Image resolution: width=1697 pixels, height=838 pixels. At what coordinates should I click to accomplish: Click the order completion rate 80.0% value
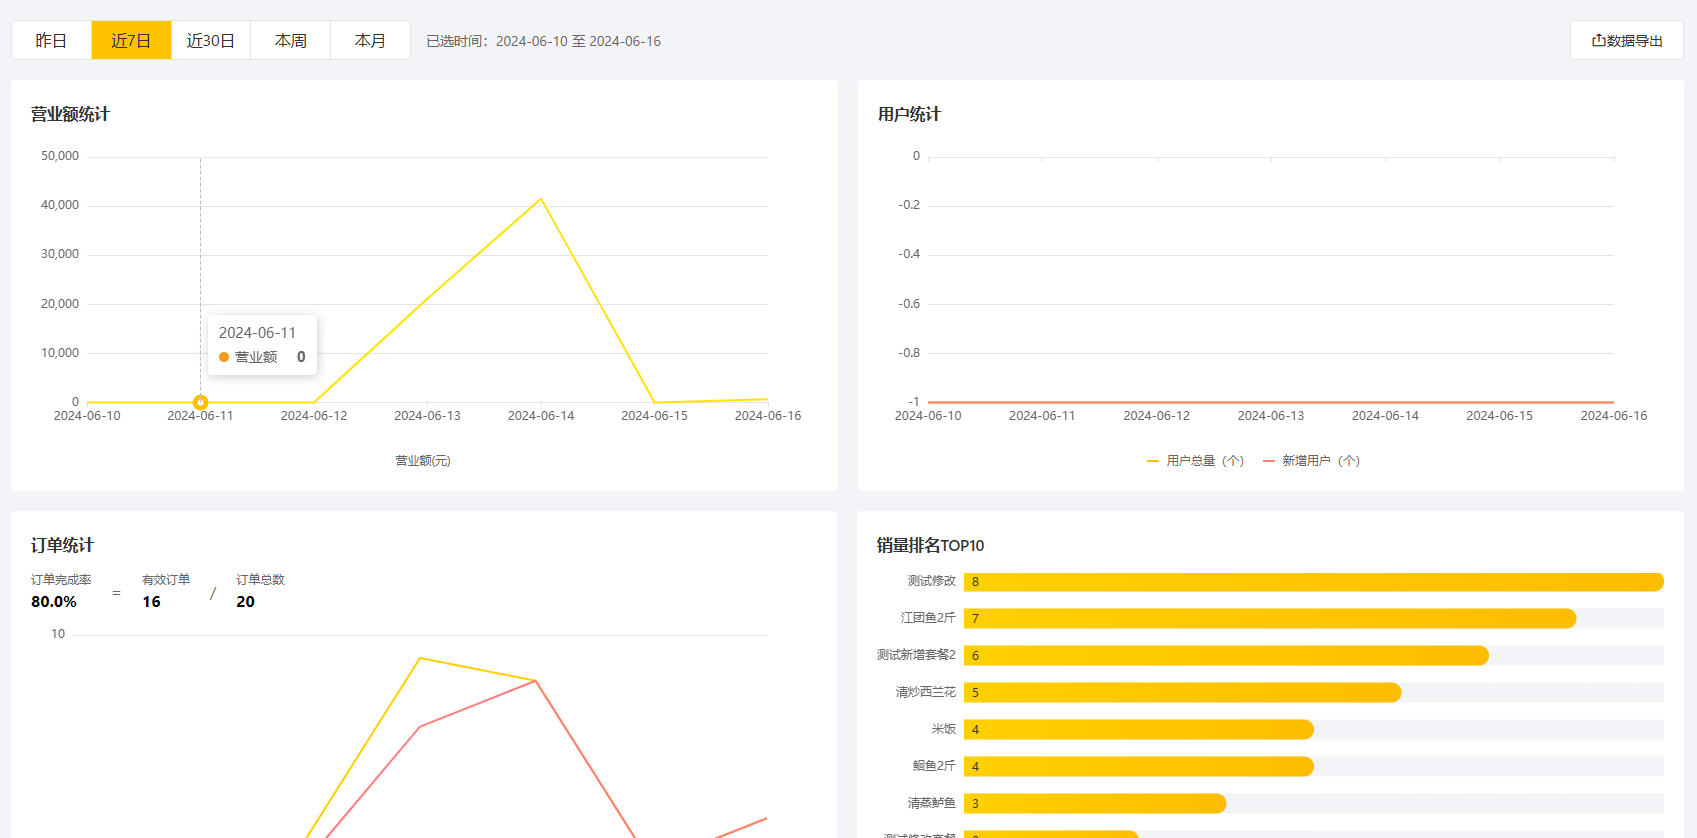[54, 602]
